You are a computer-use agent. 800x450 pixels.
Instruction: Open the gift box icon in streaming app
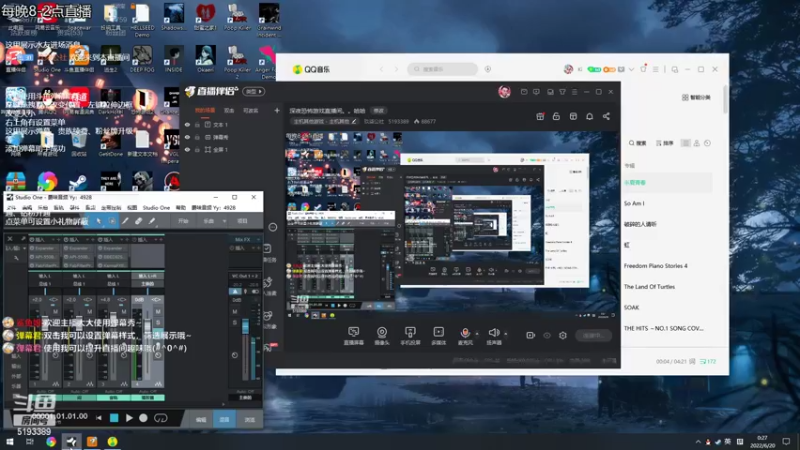[x=540, y=116]
